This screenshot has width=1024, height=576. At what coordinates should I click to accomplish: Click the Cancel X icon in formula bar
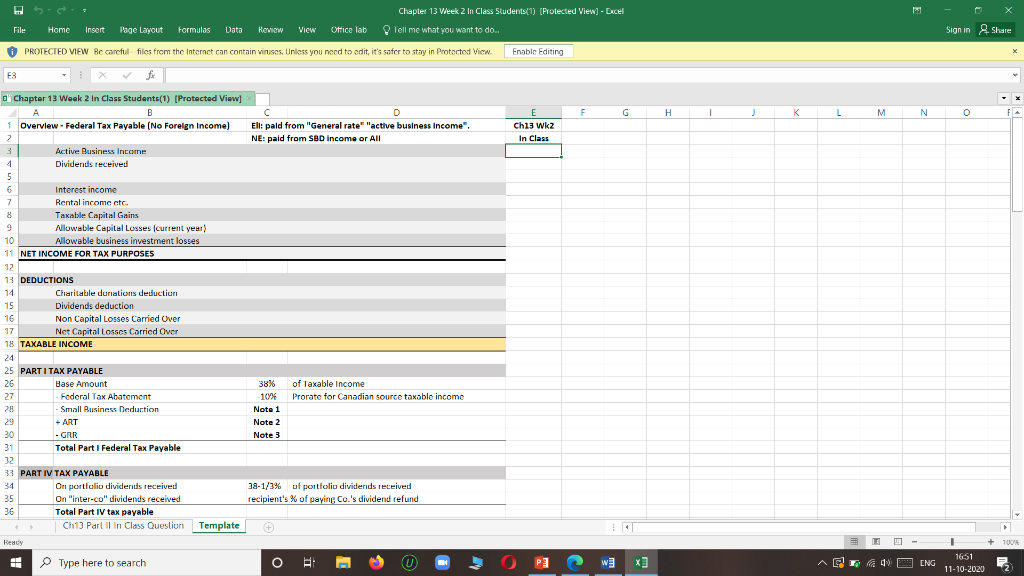103,75
